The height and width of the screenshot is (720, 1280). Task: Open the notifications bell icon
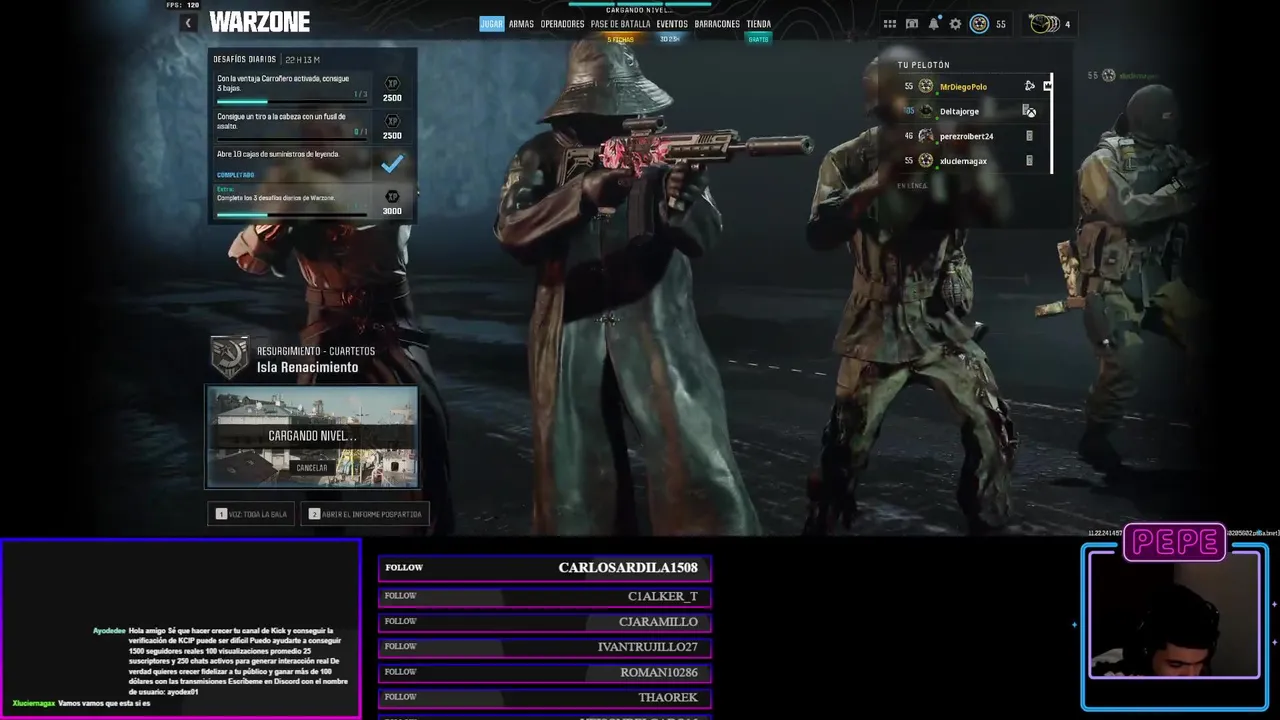(x=934, y=24)
